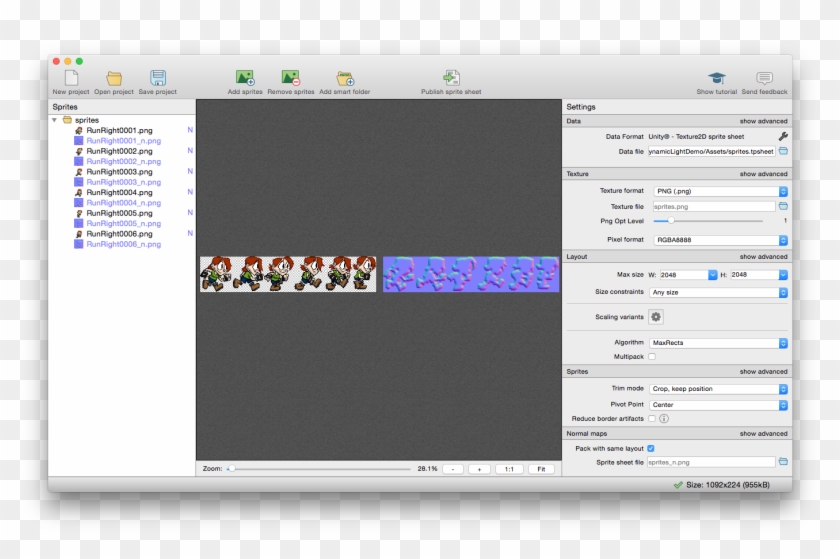Click the Remove sprites icon
The image size is (840, 559).
click(x=290, y=78)
